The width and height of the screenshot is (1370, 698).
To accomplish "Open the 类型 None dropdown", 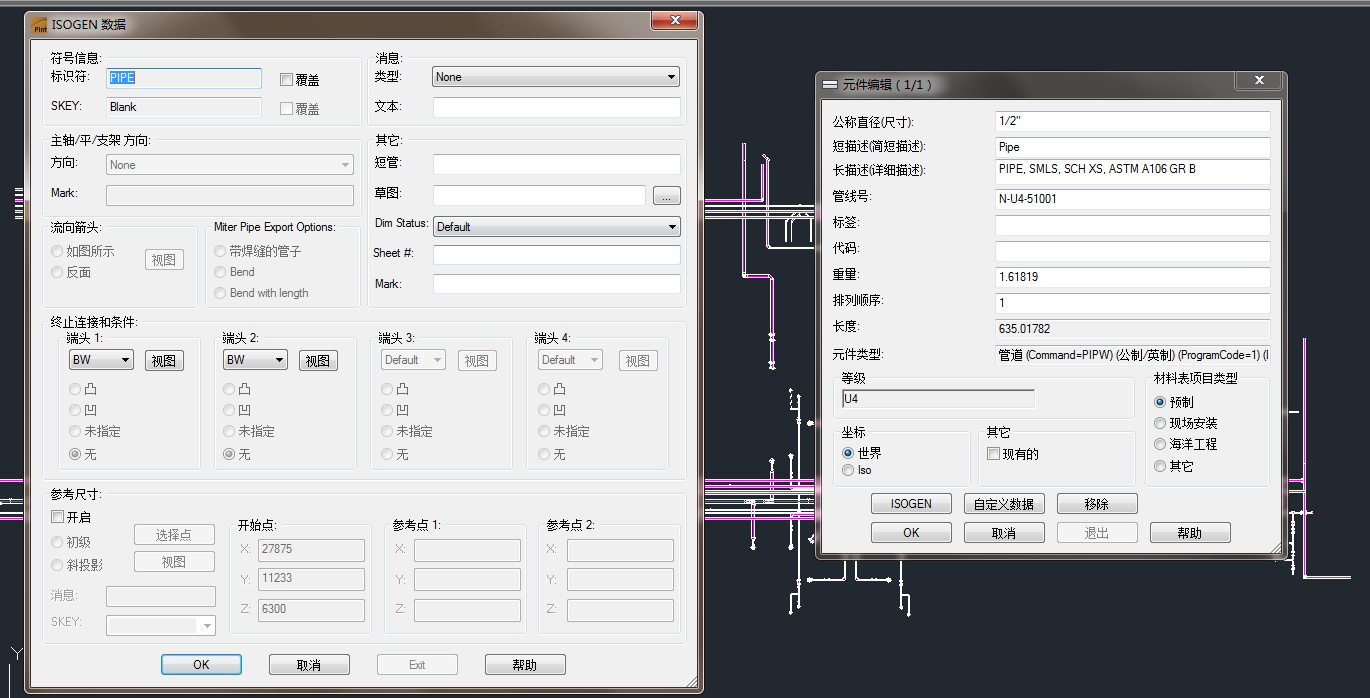I will tap(556, 77).
